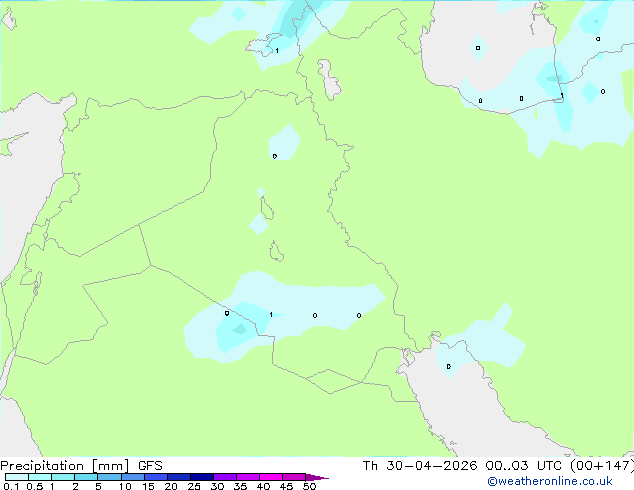Pick the 1–2 mm legend color swatch
Viewport: 634px width, 490px height.
(x=63, y=477)
